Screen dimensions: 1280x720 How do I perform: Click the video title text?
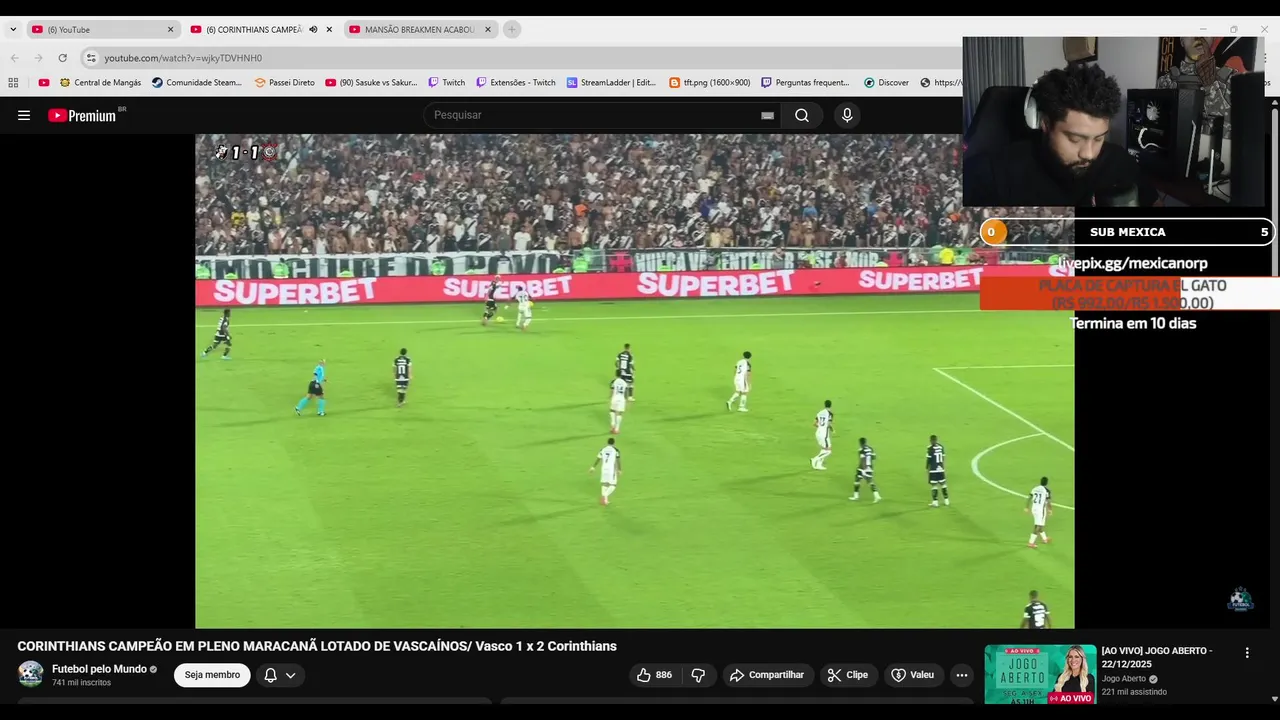(x=317, y=646)
